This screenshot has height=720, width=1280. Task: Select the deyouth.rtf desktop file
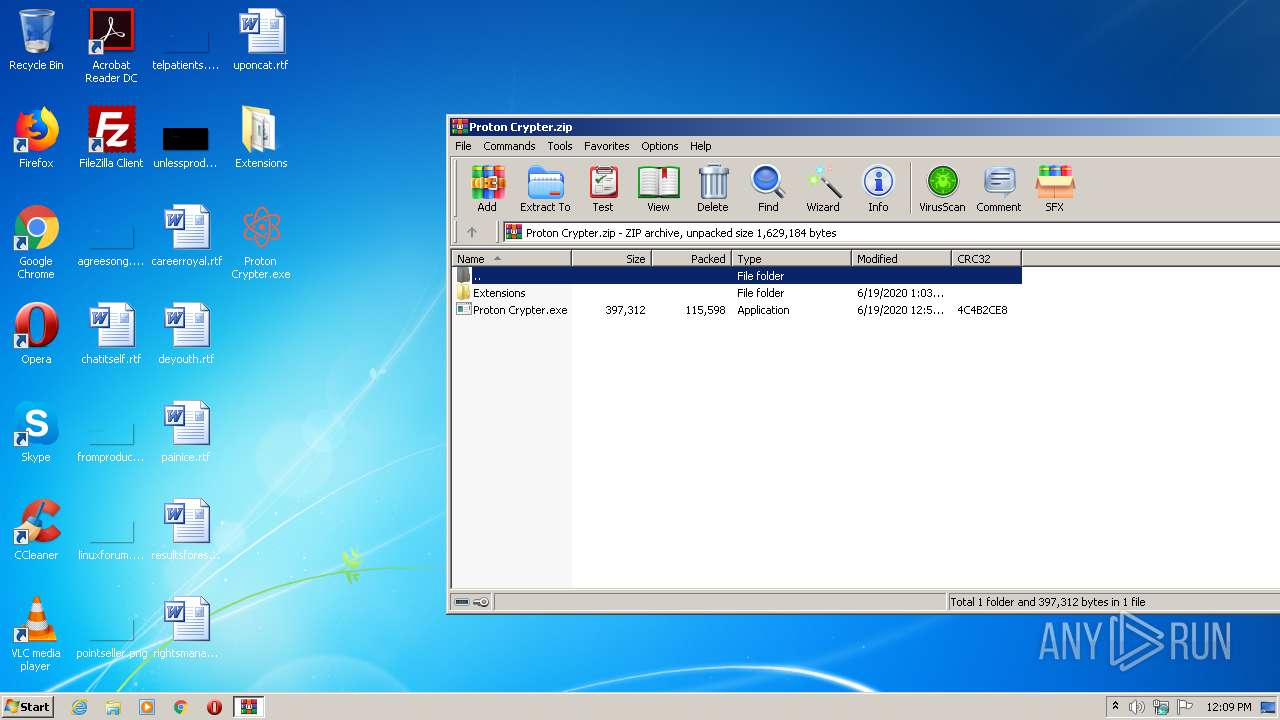(x=186, y=334)
